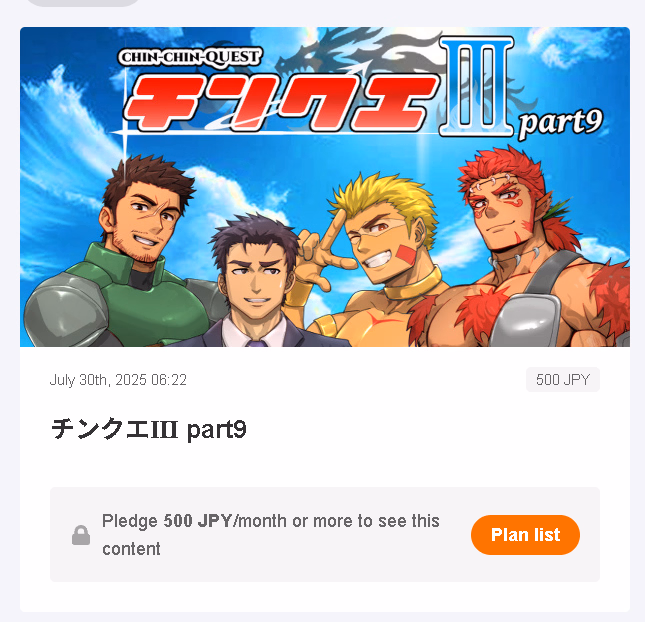The width and height of the screenshot is (645, 622).
Task: Click the blond character's gold choker
Action: coord(413,285)
